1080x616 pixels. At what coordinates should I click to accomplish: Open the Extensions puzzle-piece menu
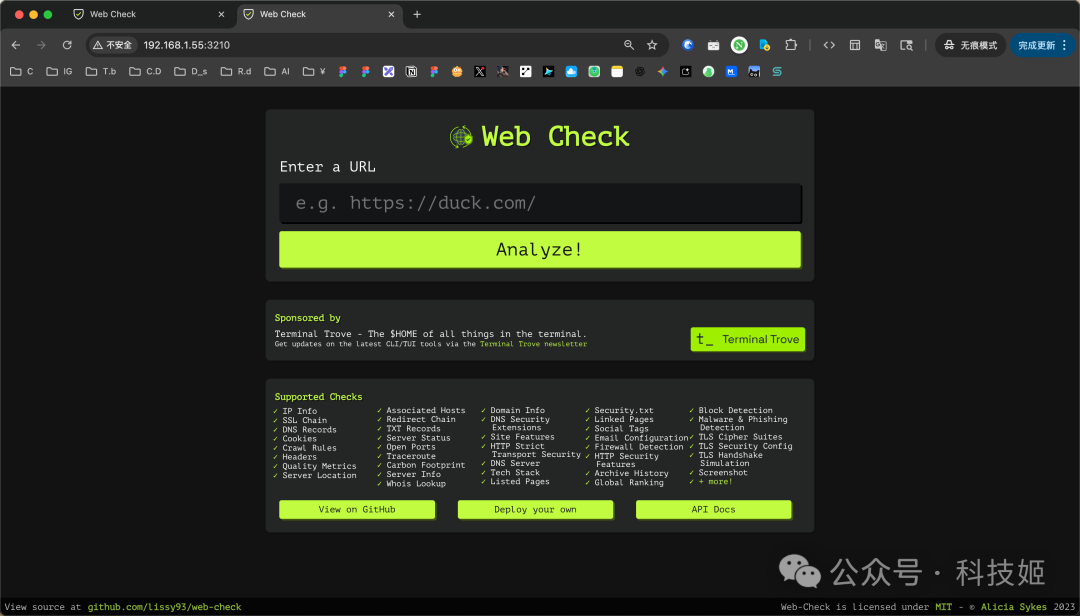point(791,45)
